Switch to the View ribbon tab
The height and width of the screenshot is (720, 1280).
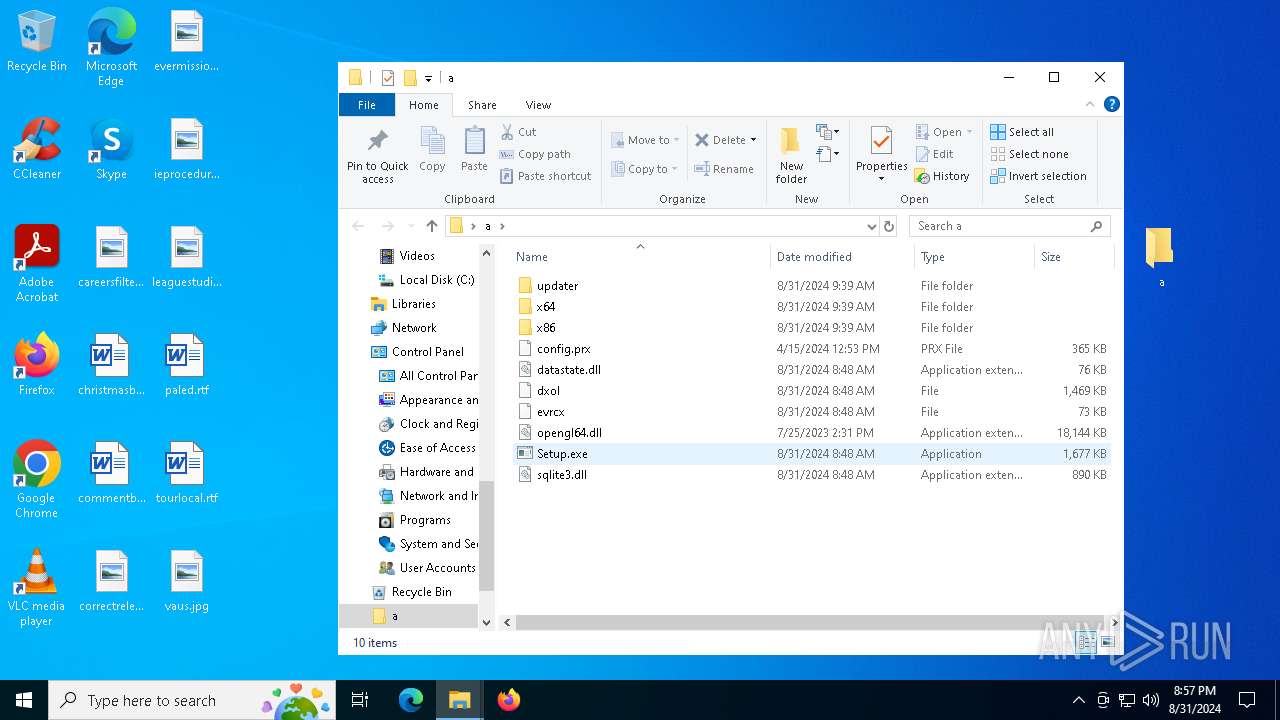[538, 105]
